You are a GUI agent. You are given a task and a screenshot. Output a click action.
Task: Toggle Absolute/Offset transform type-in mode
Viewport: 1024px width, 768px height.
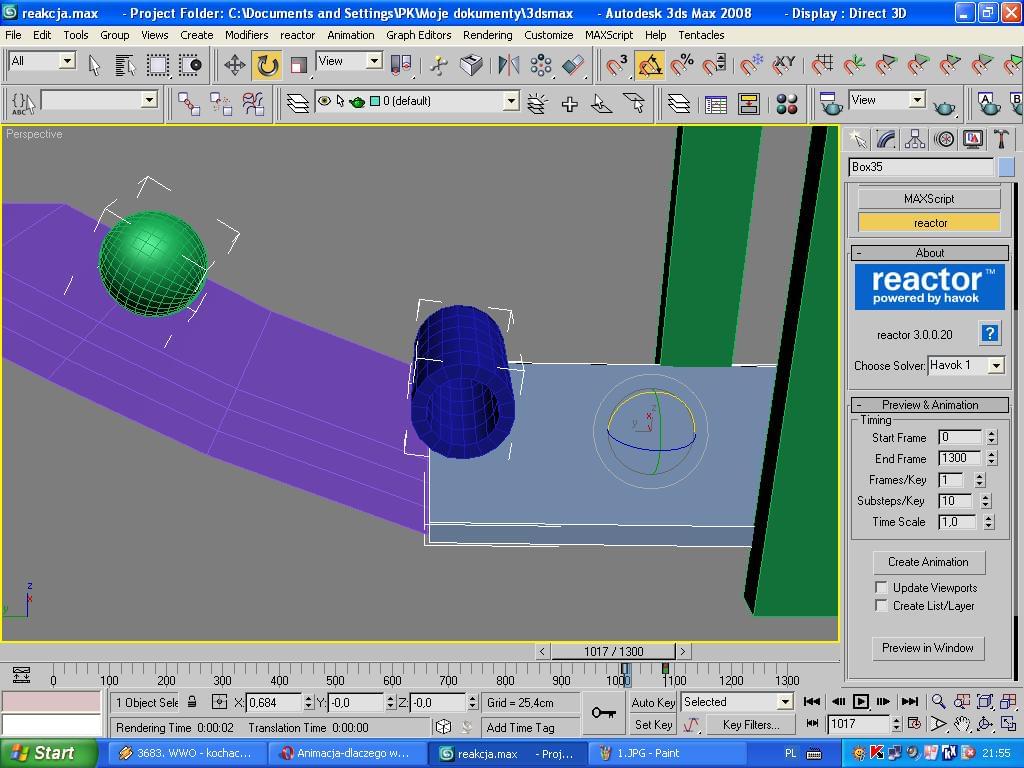pos(219,702)
